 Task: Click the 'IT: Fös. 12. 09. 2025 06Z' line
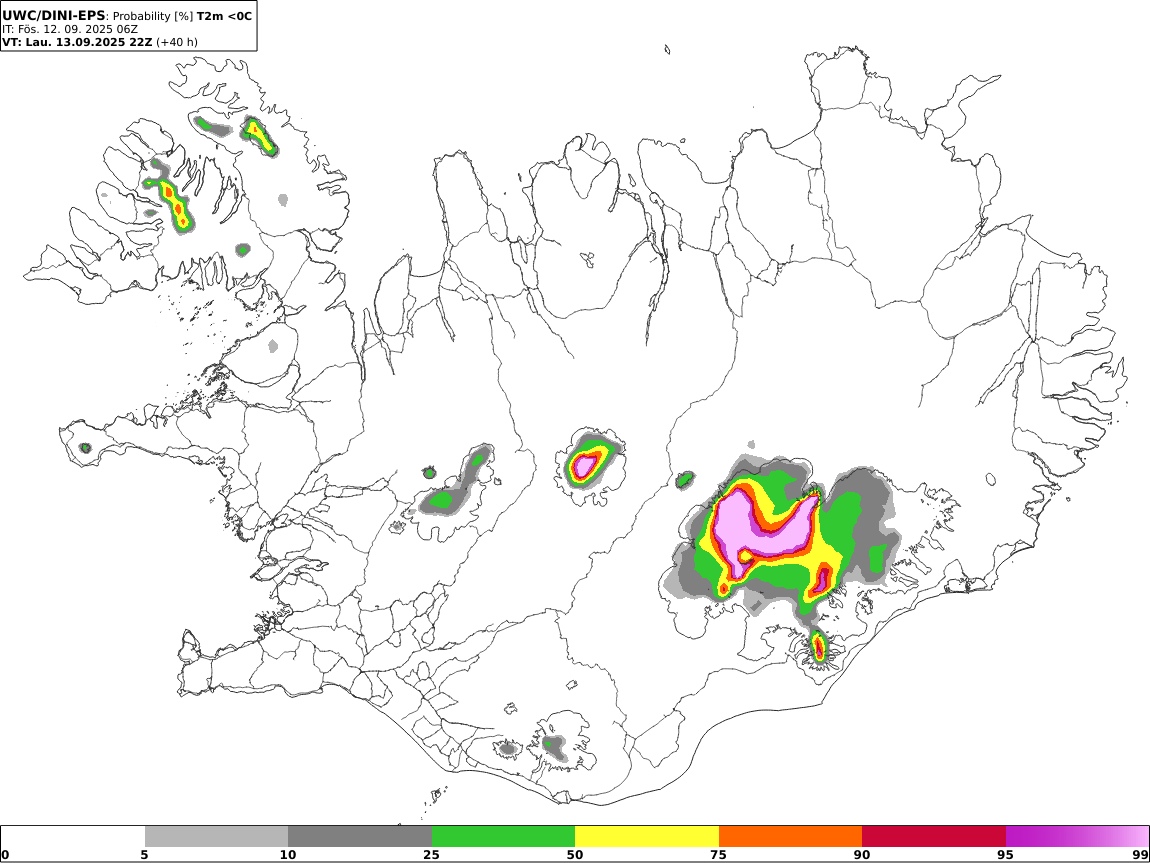coord(70,29)
